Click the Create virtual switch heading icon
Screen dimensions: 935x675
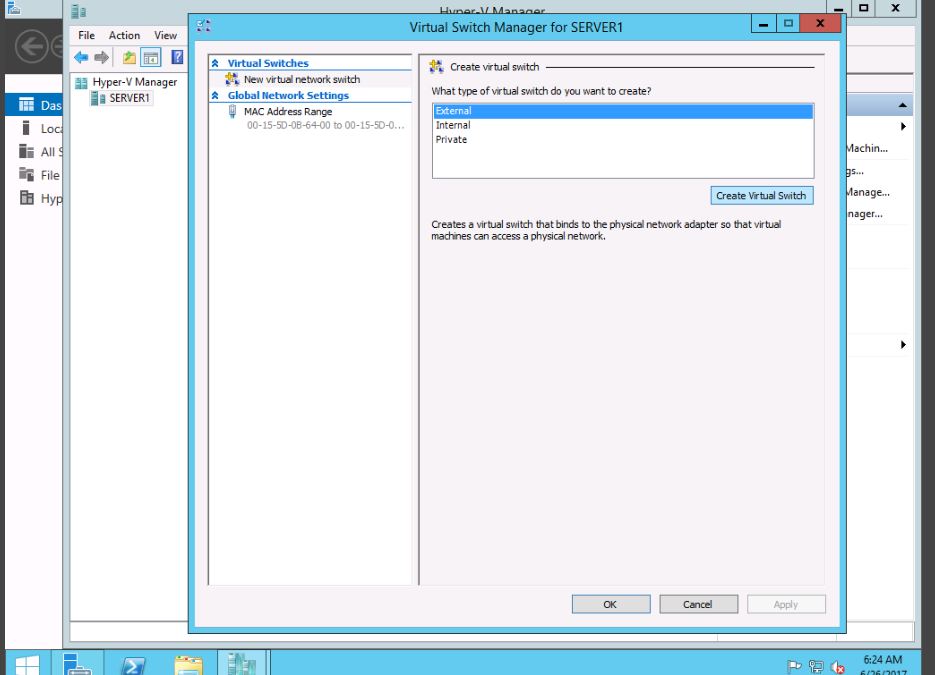[x=436, y=67]
